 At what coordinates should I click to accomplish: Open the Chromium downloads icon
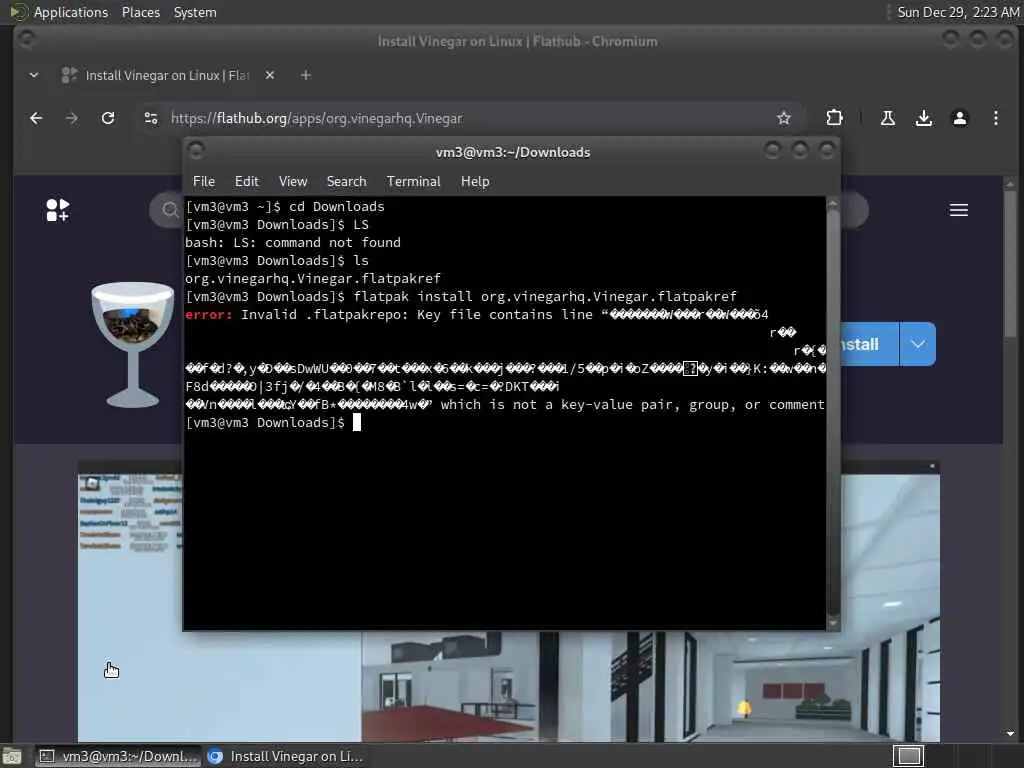[x=923, y=118]
